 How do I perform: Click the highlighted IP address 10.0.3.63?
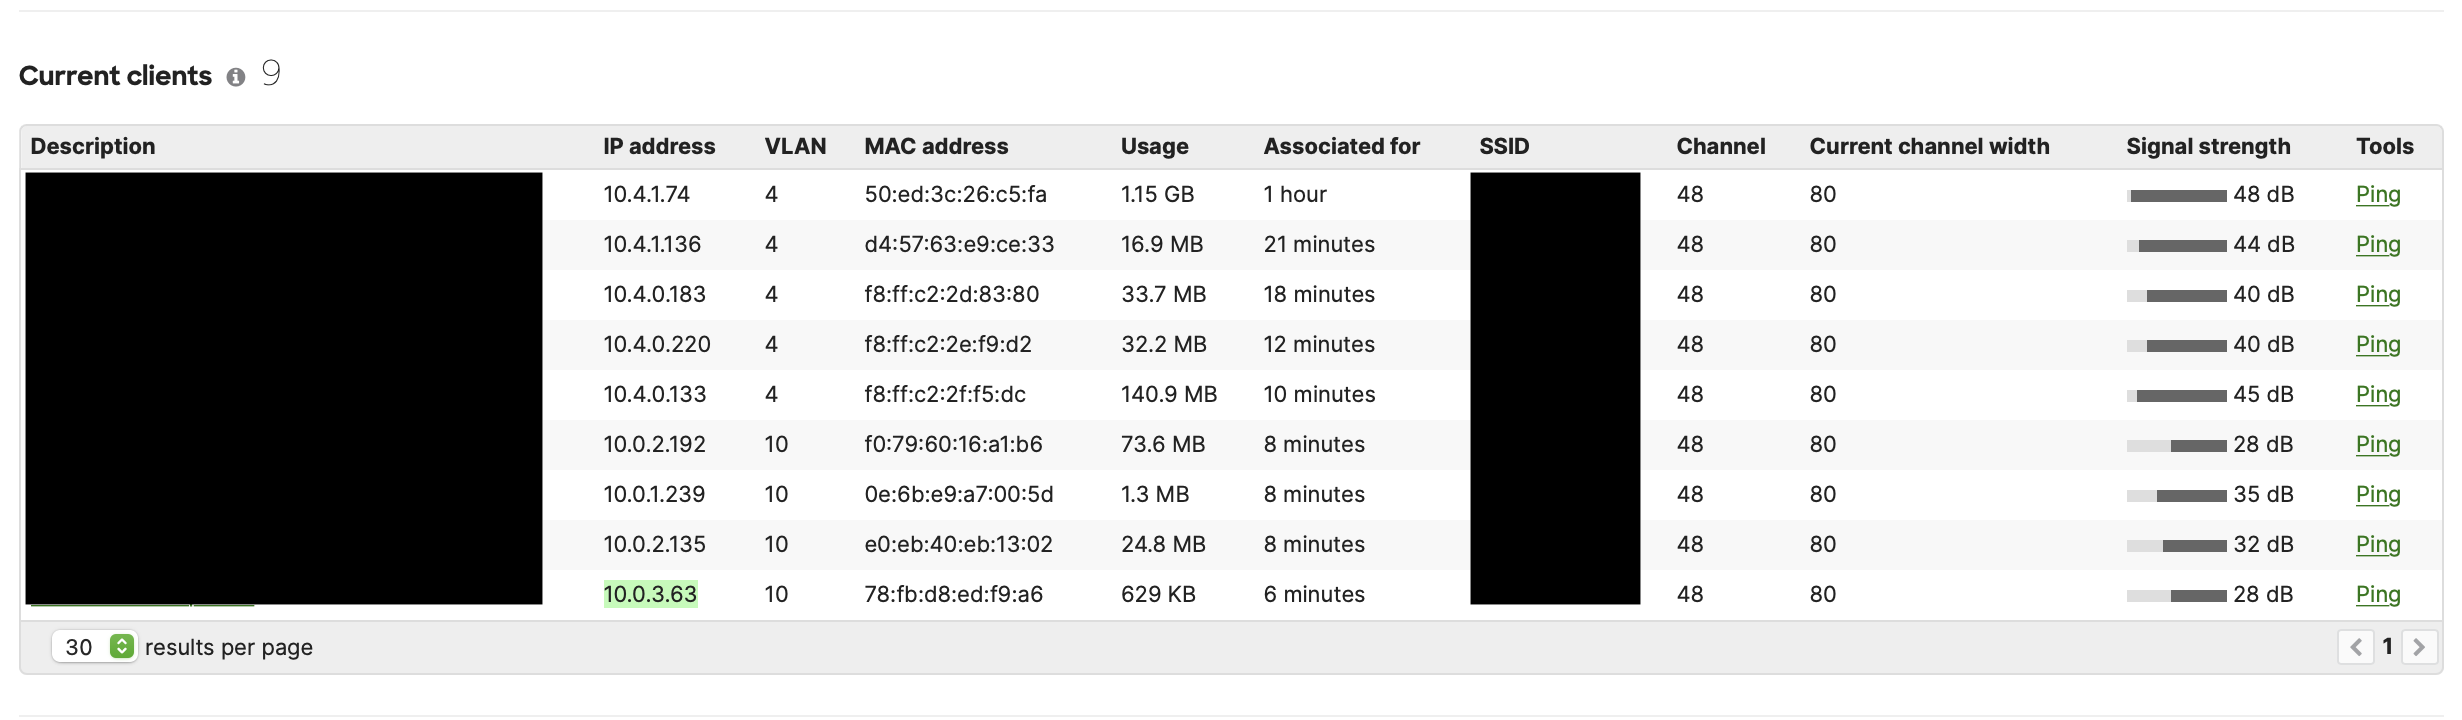(x=650, y=594)
